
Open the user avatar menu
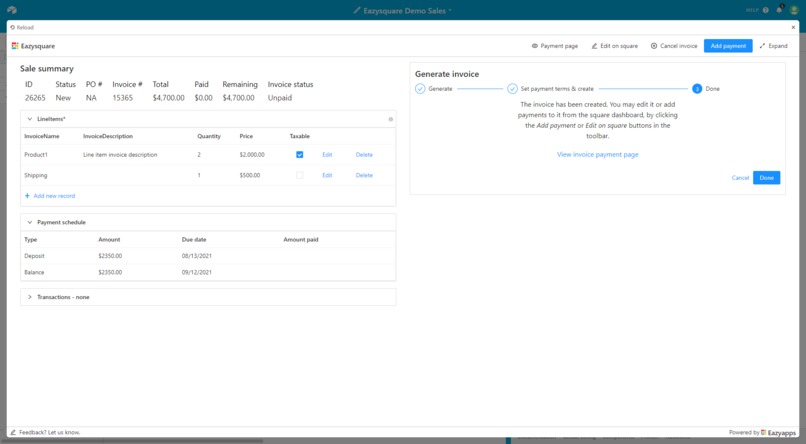coord(794,10)
